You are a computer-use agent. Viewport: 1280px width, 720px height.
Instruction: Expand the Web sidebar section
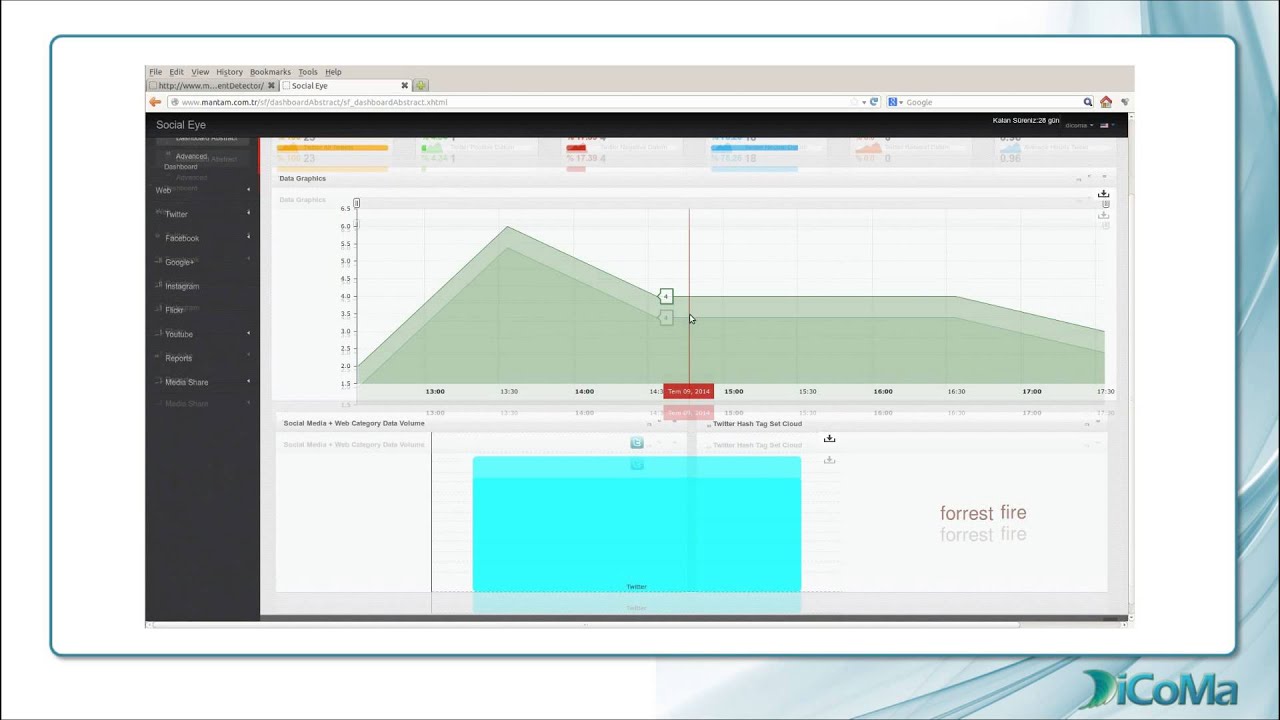[203, 190]
